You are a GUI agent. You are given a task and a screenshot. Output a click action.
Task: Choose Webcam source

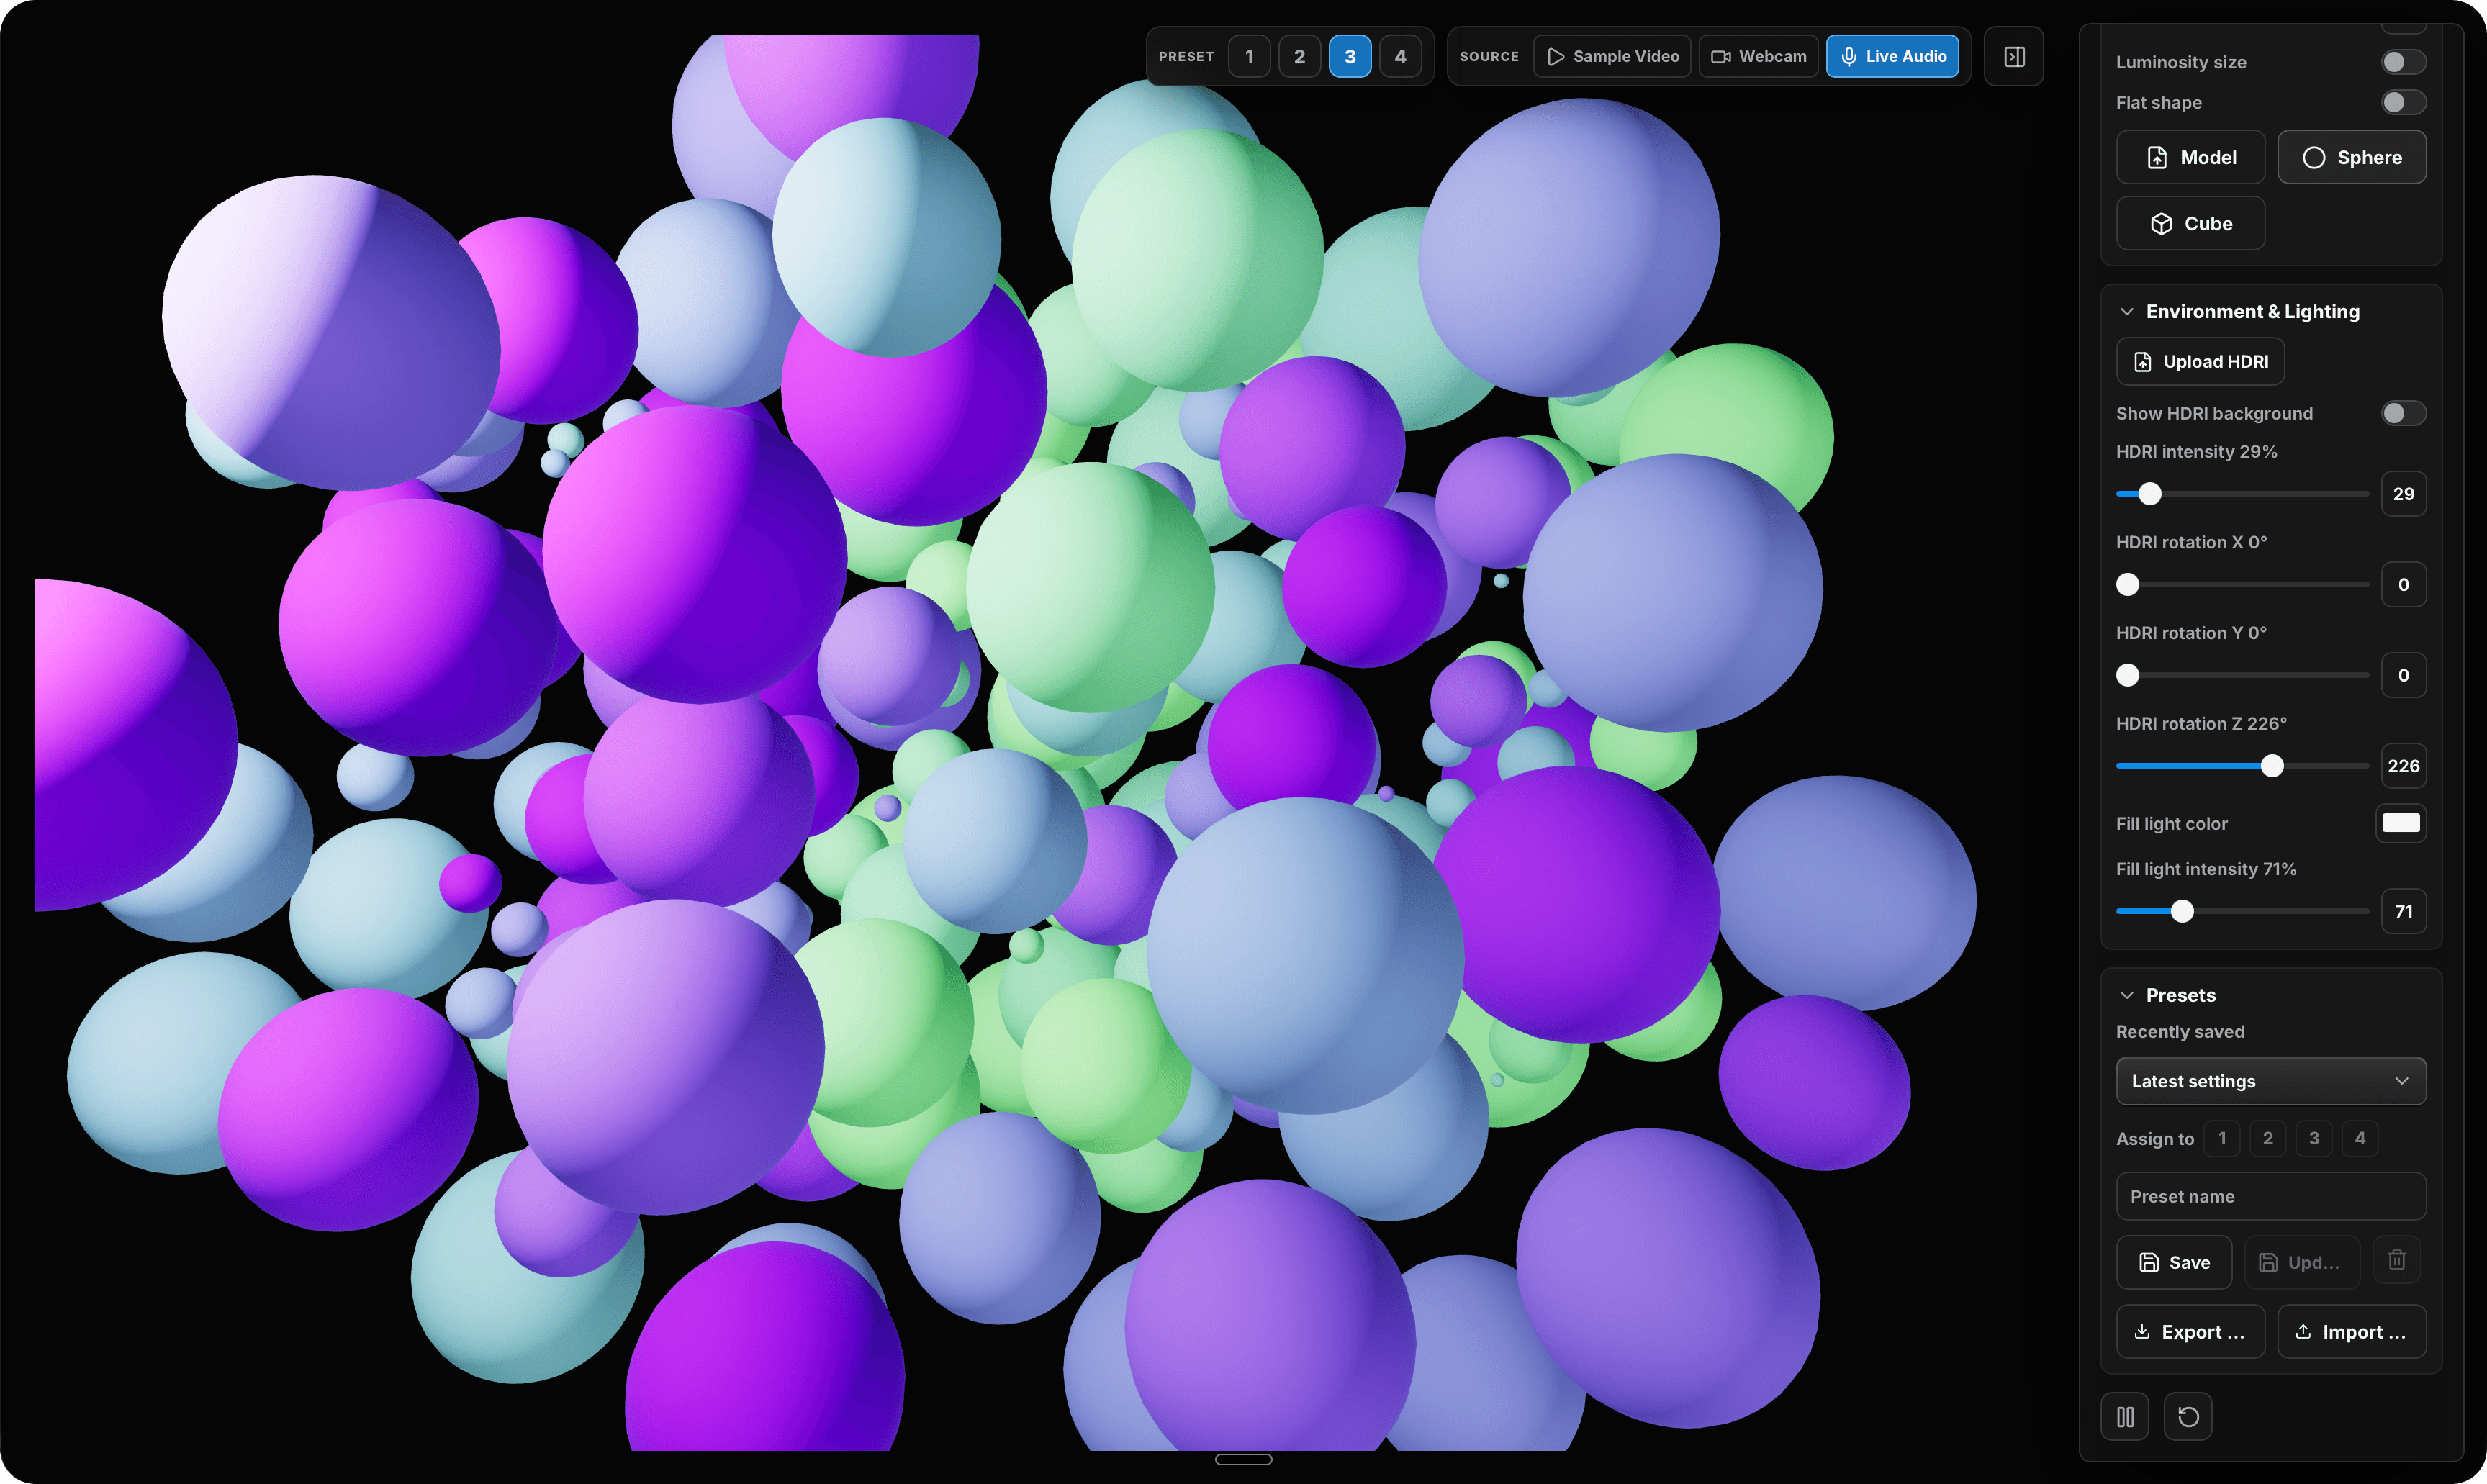click(x=1758, y=57)
